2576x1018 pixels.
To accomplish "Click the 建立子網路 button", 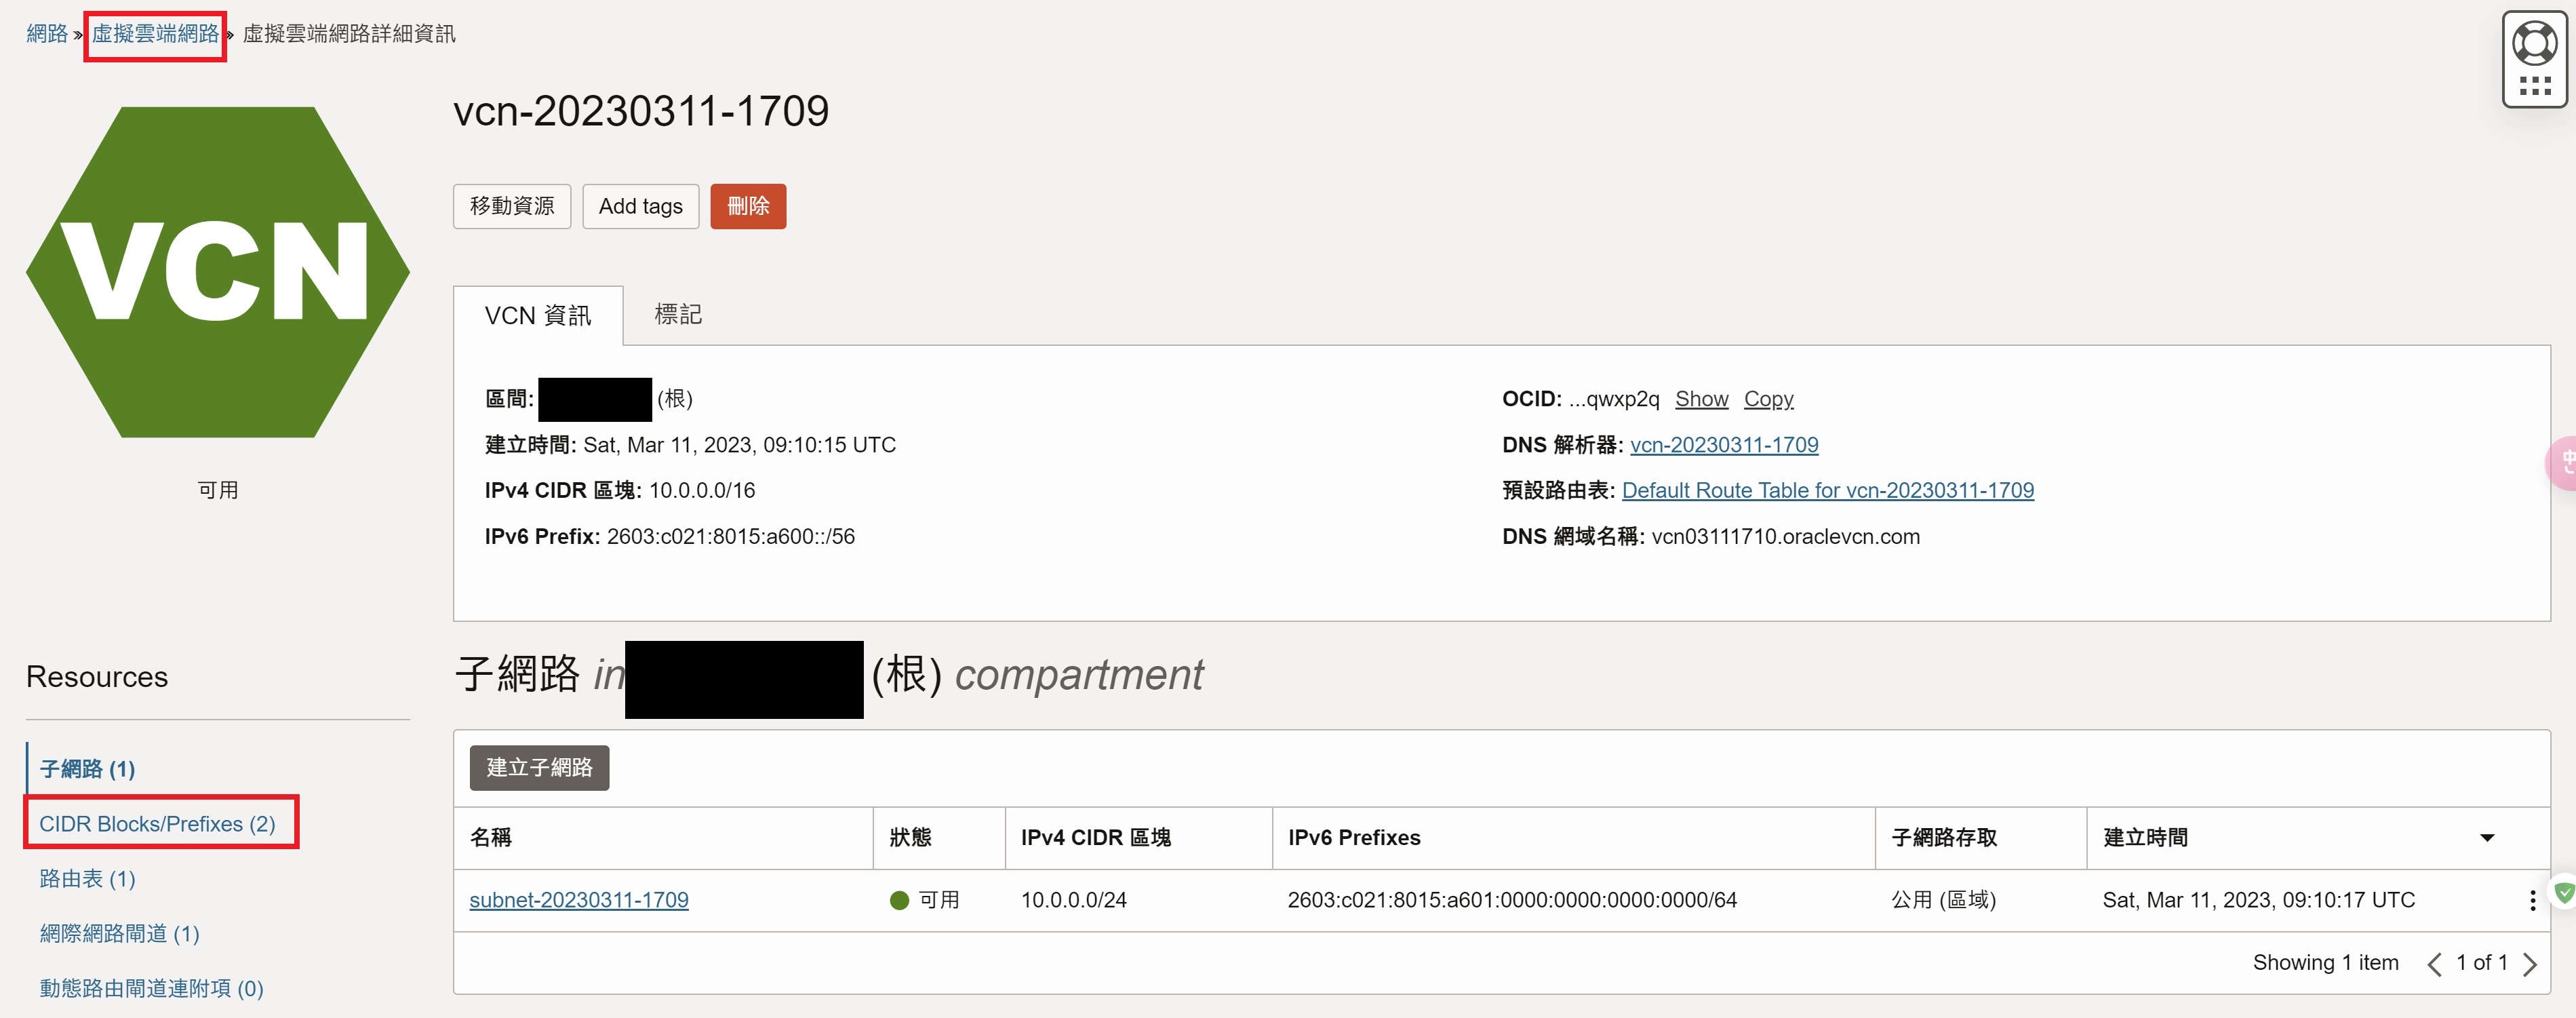I will 539,768.
